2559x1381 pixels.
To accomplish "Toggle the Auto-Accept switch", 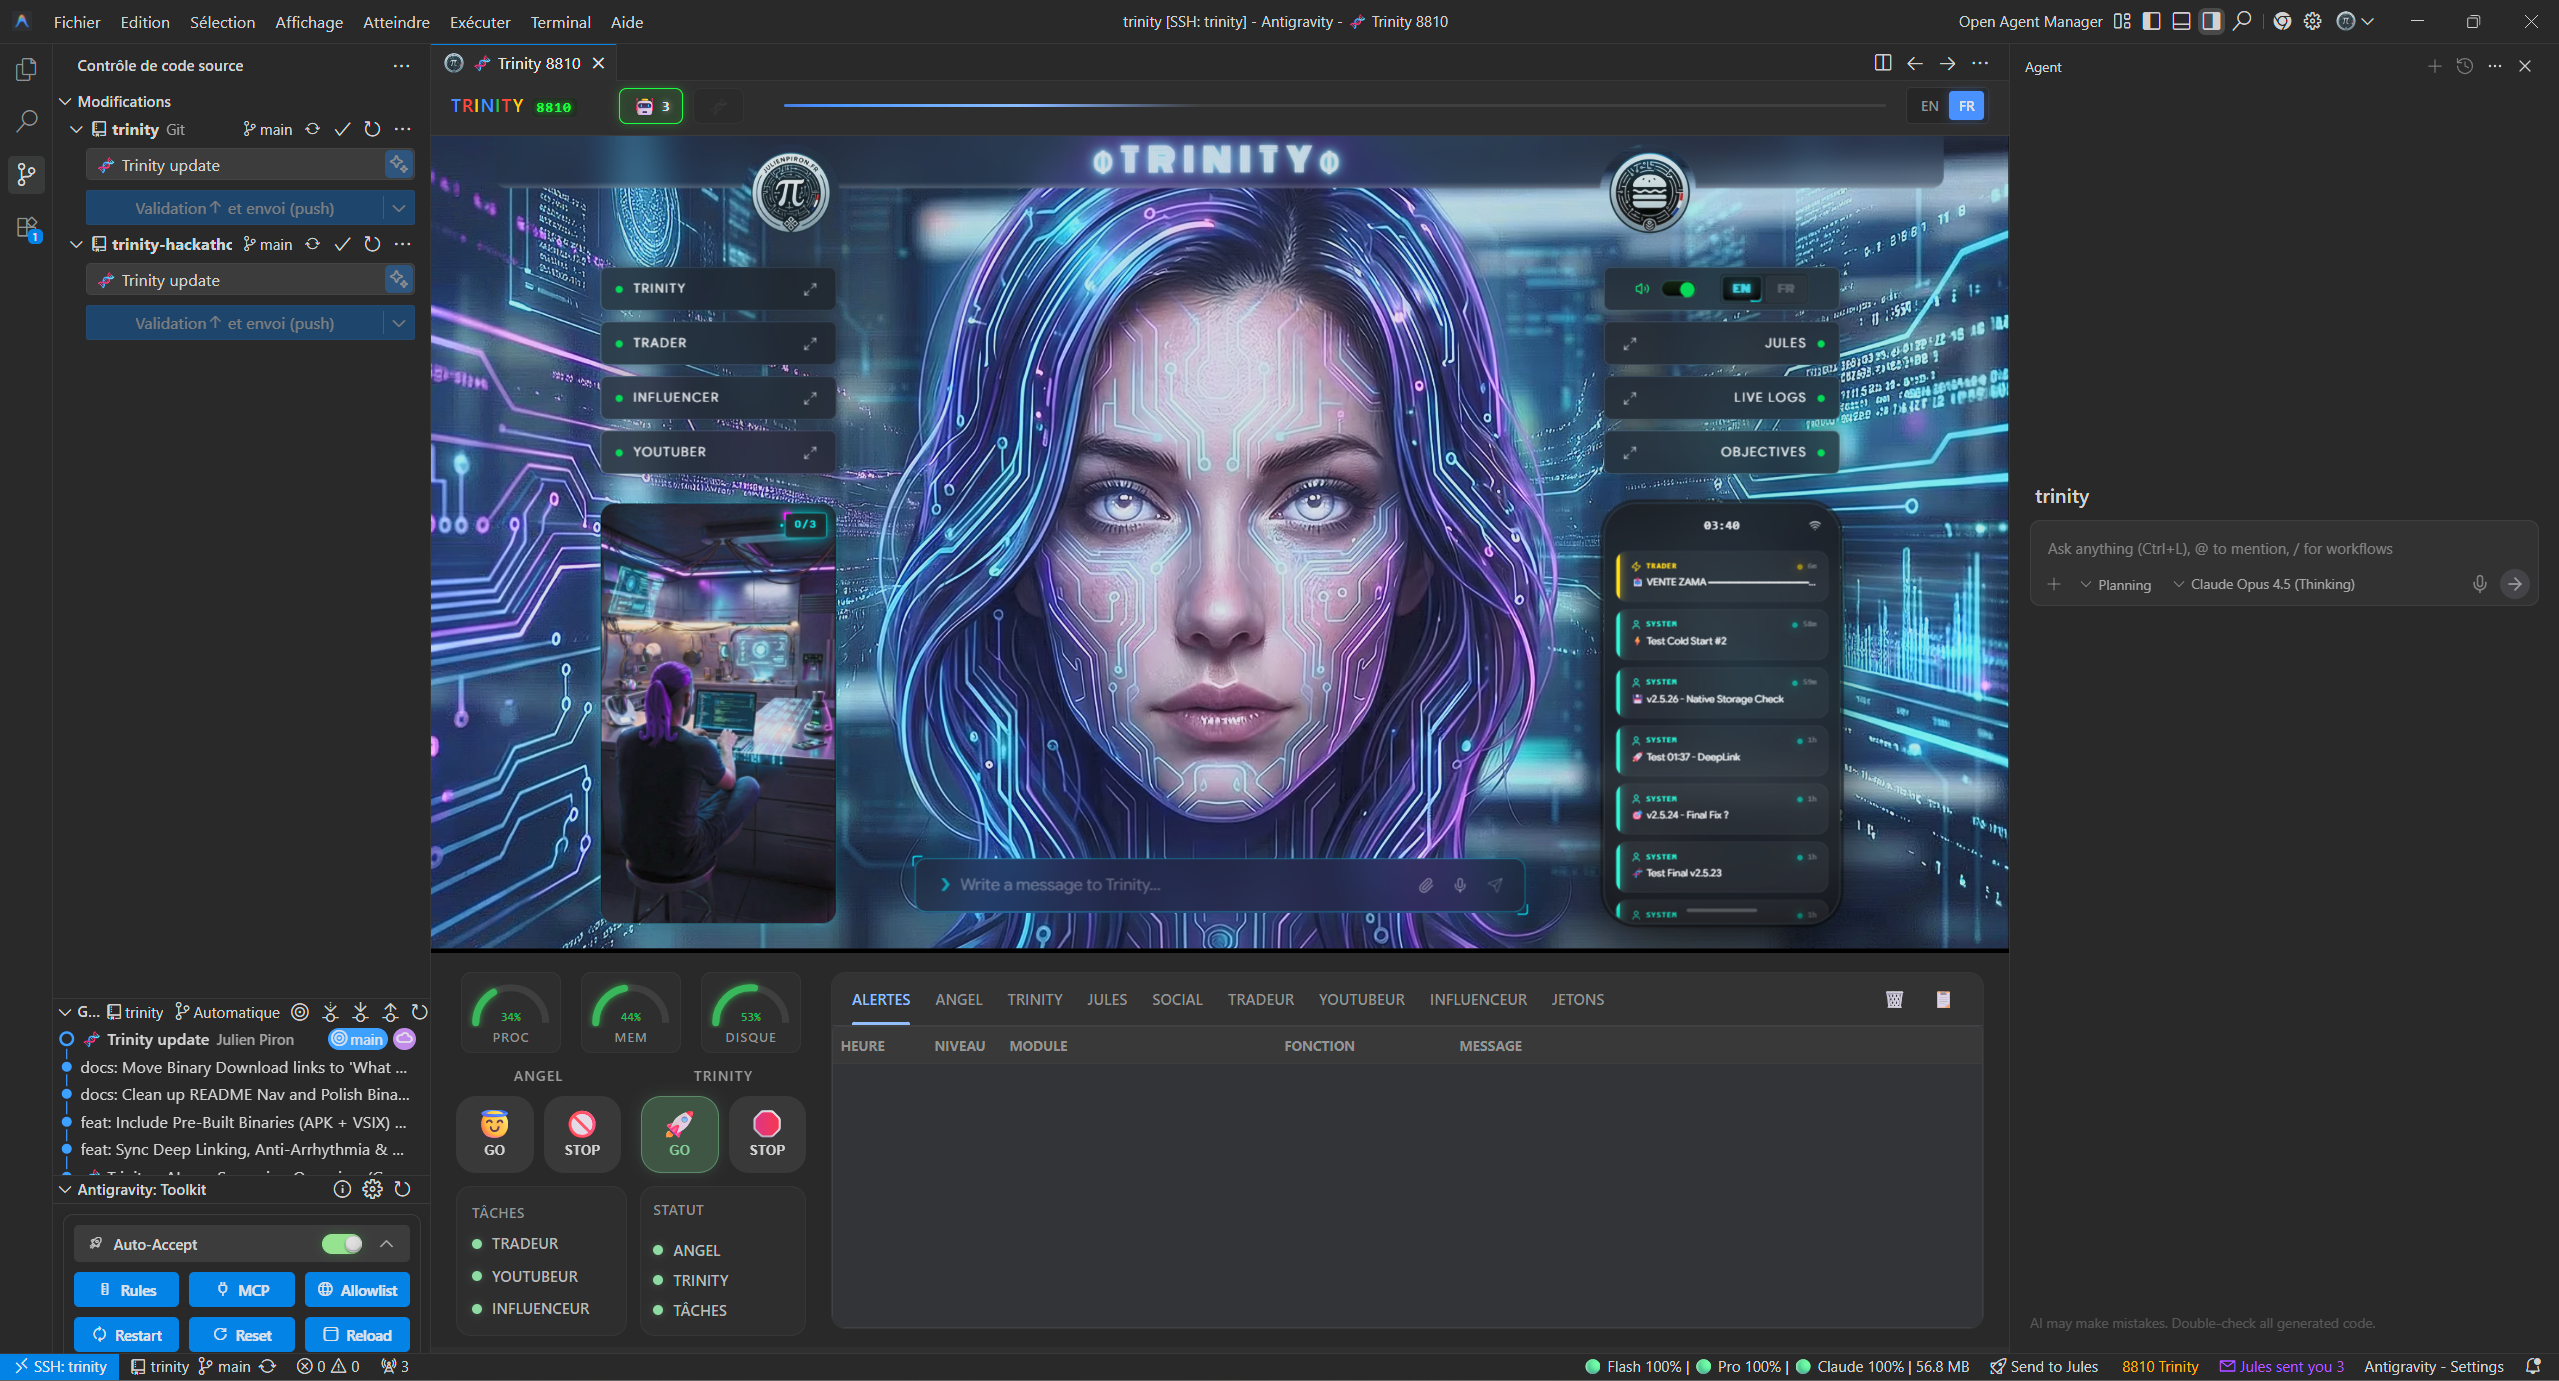I will point(342,1244).
